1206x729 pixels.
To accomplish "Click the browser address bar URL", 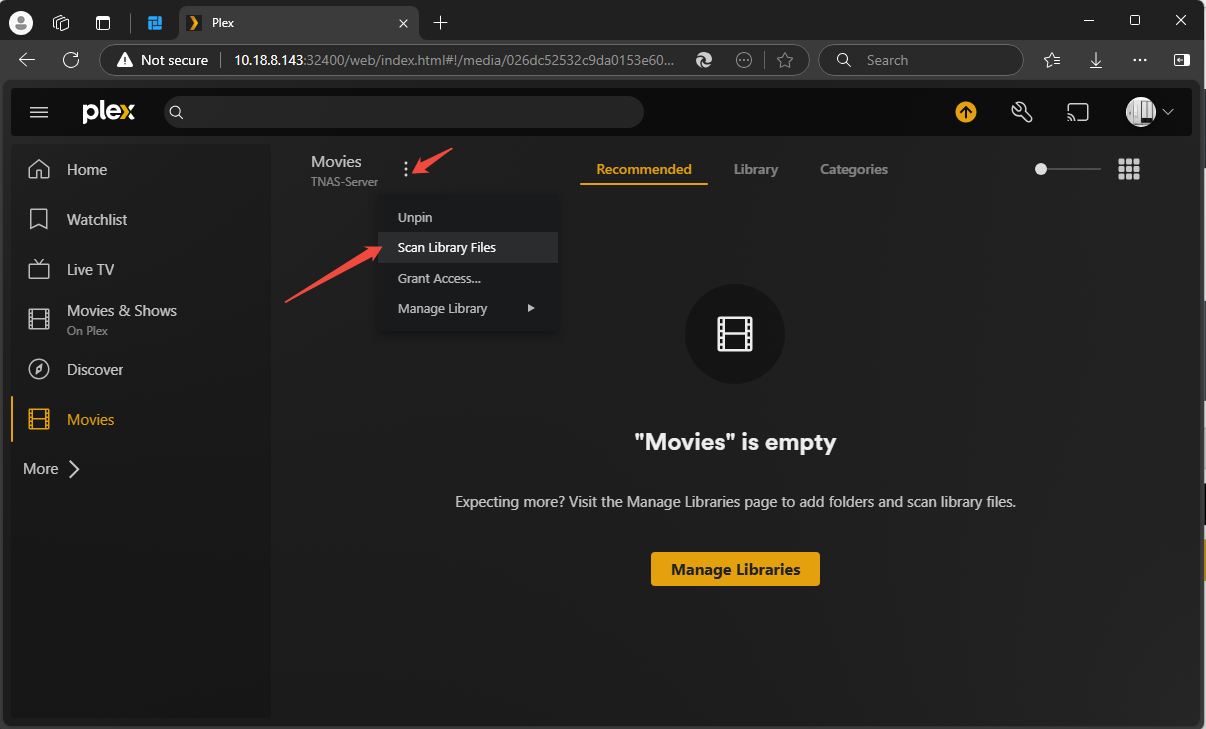I will click(x=454, y=60).
